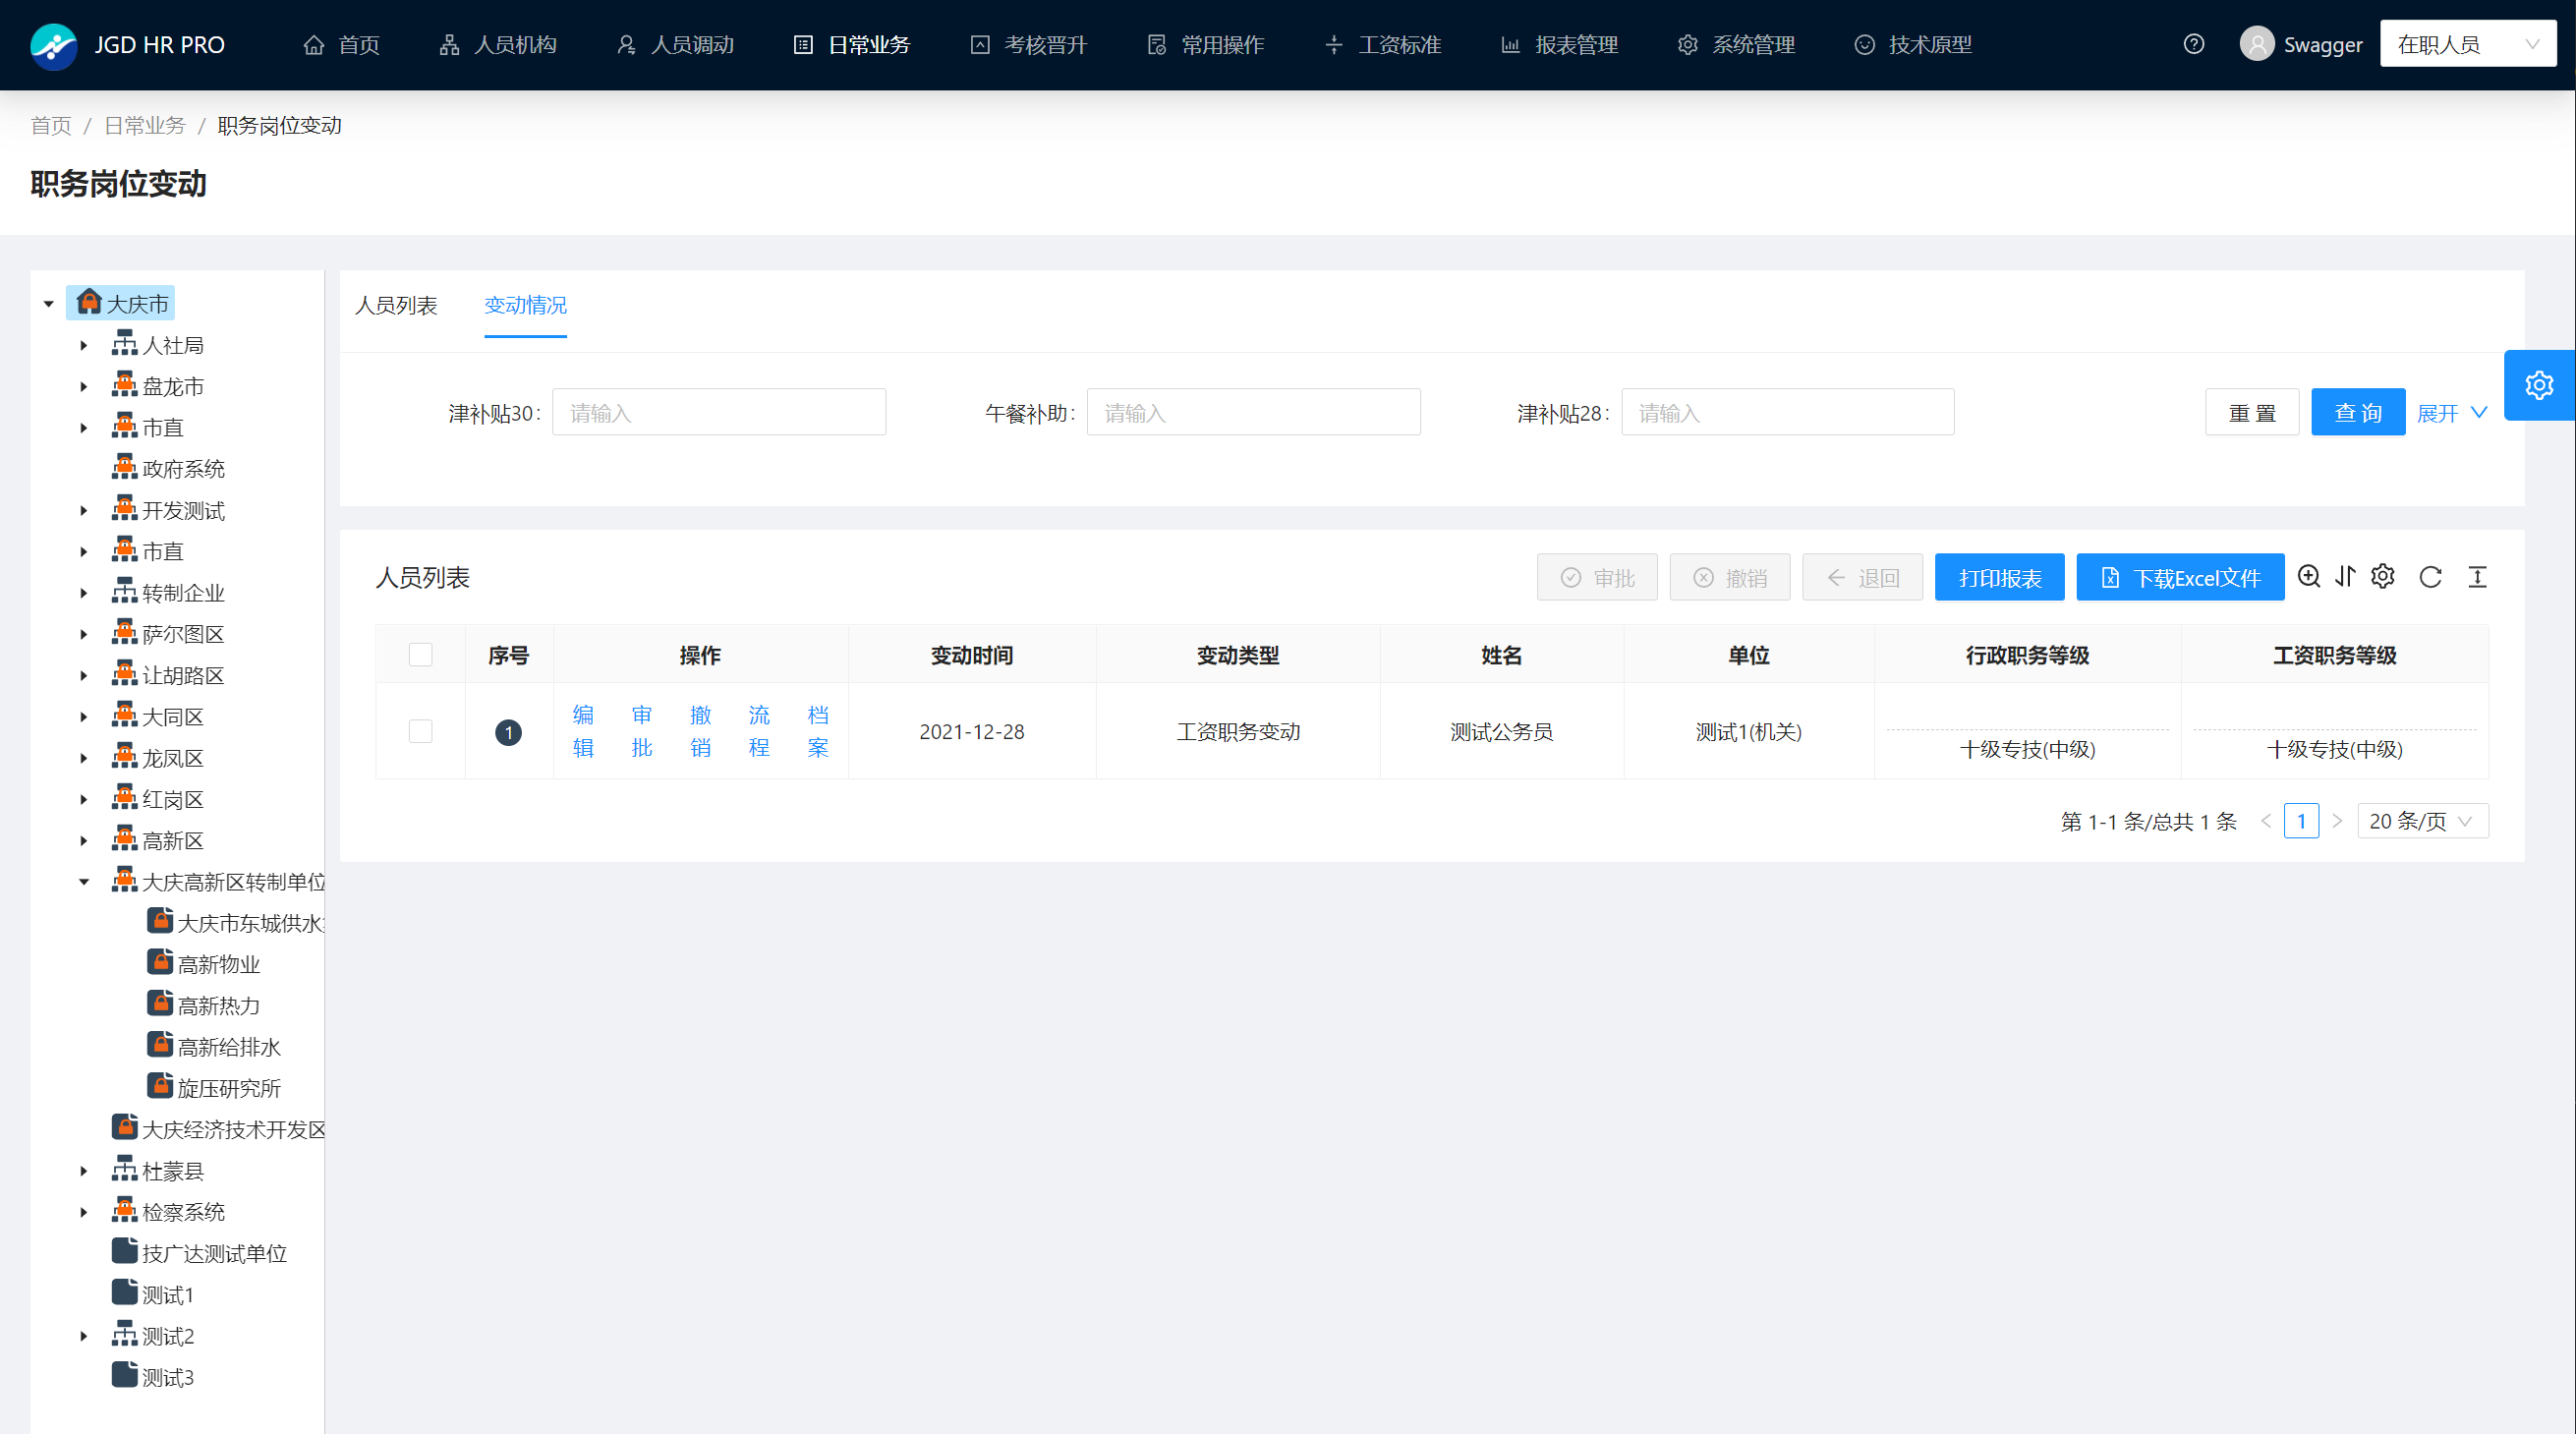Click the 查询 search button
Viewport: 2576px width, 1434px height.
click(2358, 413)
